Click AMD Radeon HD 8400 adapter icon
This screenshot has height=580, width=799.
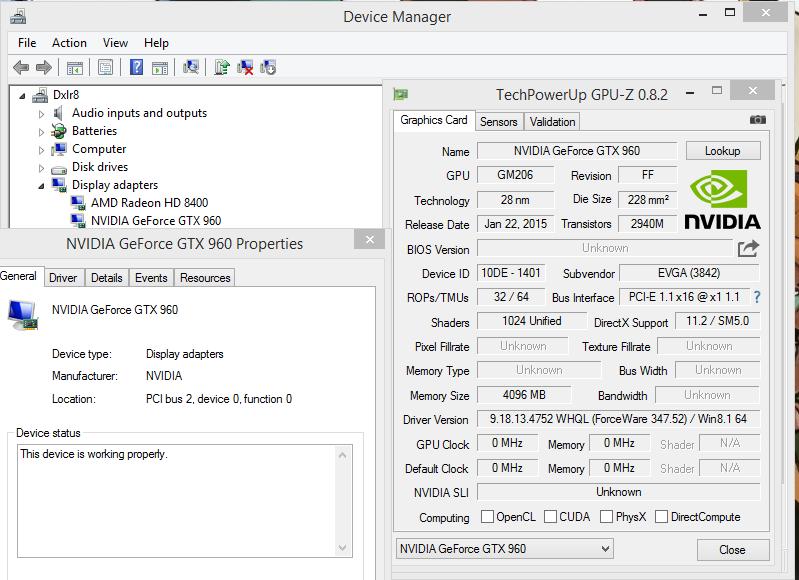[x=78, y=203]
